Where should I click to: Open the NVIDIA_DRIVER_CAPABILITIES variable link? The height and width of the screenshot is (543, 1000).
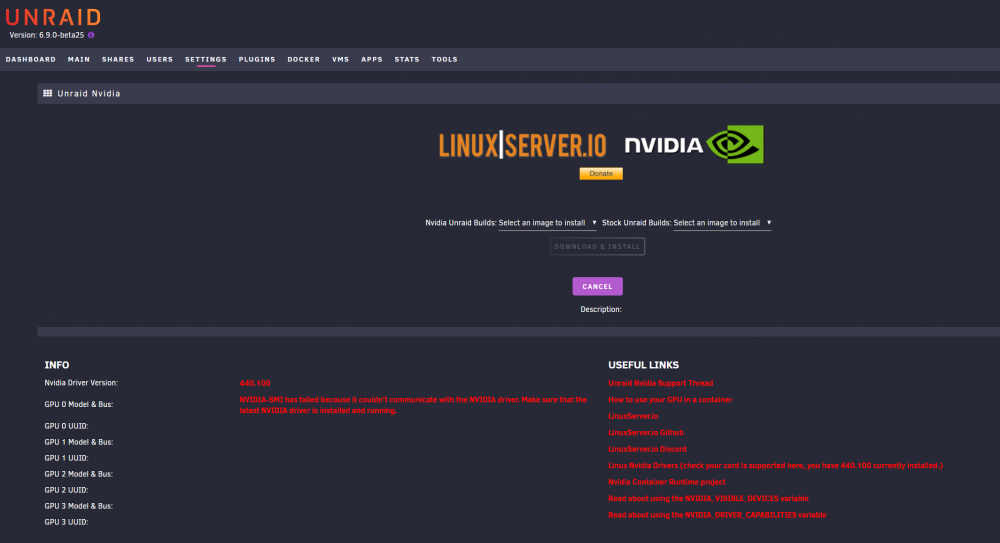(x=717, y=516)
